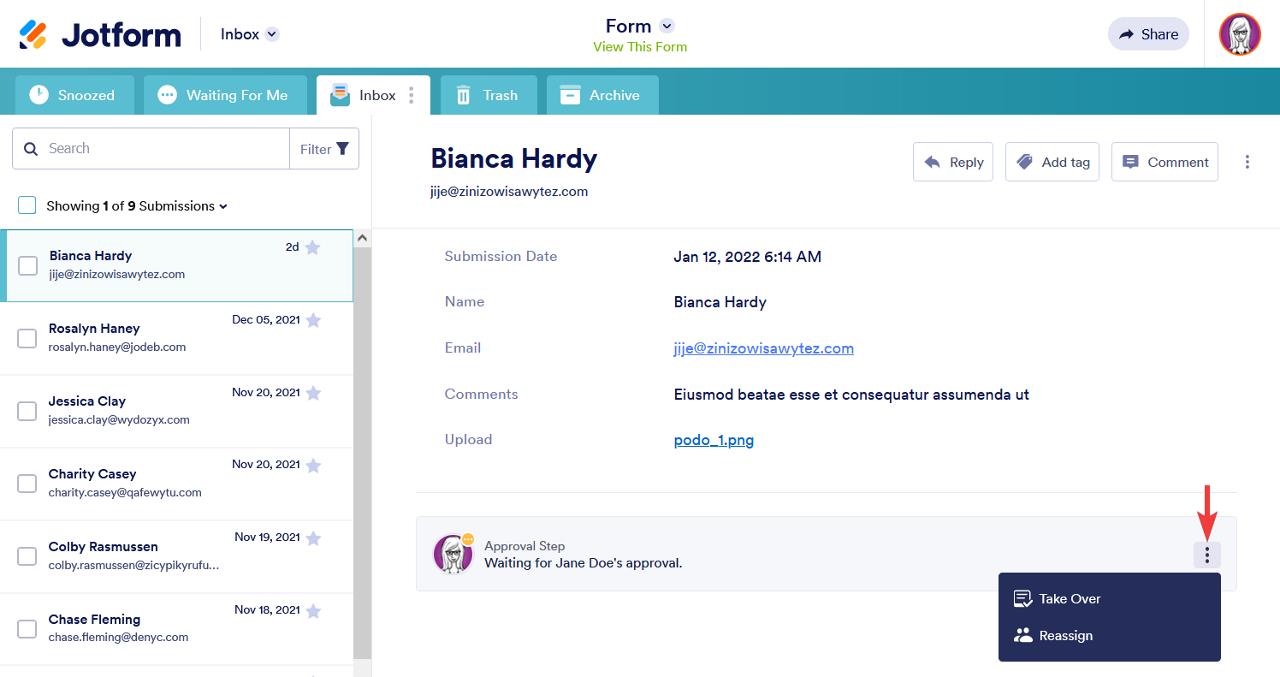Star the Bianca Hardy submission

pyautogui.click(x=312, y=247)
